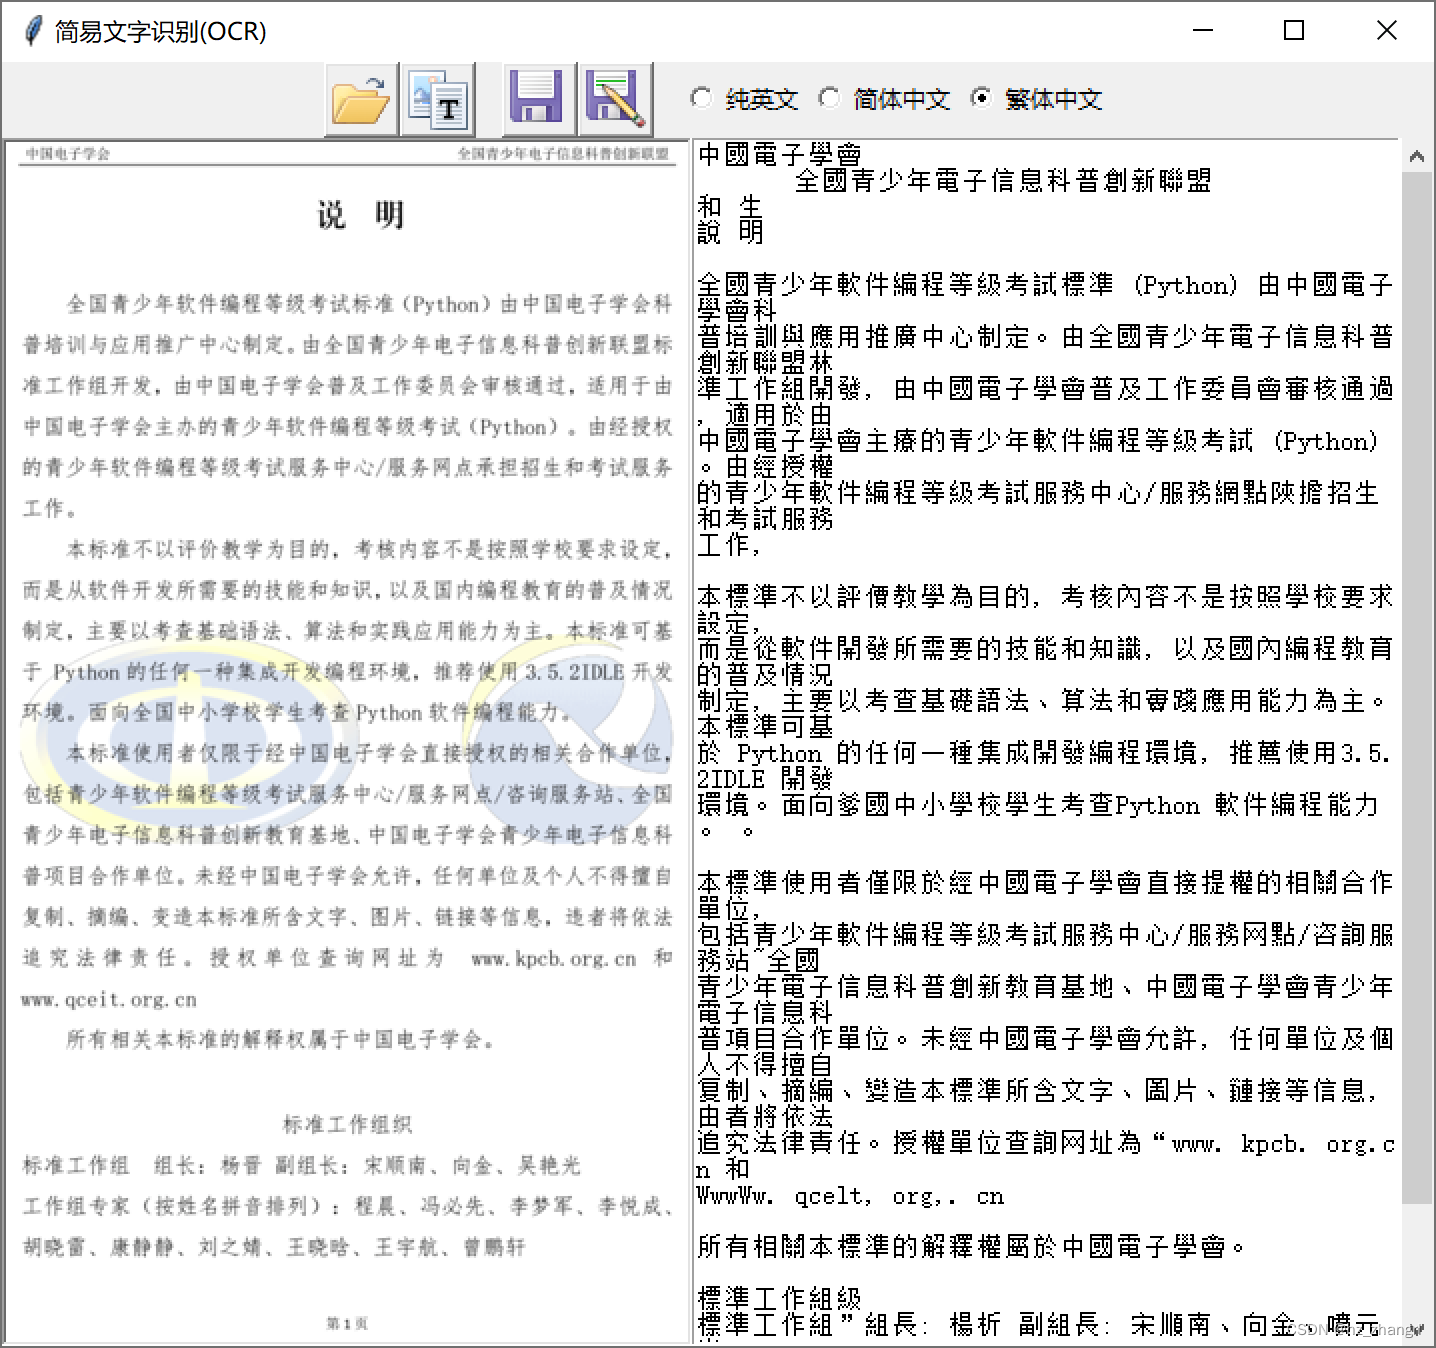The image size is (1436, 1348).
Task: Click the result line 標準工作組級
Action: tap(780, 1299)
